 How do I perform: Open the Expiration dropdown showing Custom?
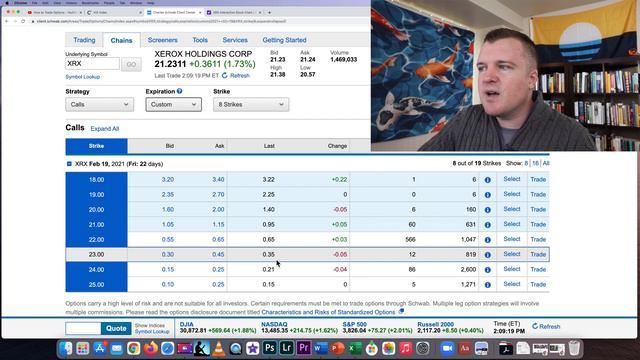pos(173,104)
